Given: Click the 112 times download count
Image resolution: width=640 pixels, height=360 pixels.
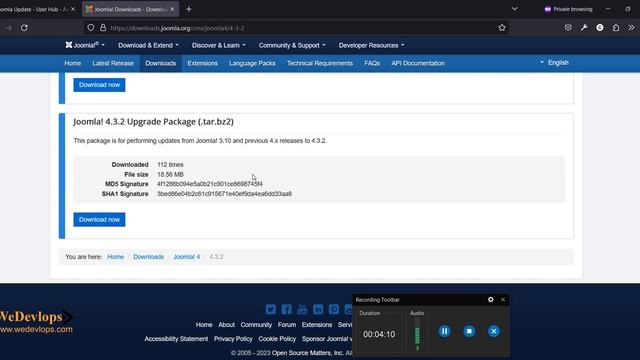Looking at the screenshot, I should coord(170,164).
